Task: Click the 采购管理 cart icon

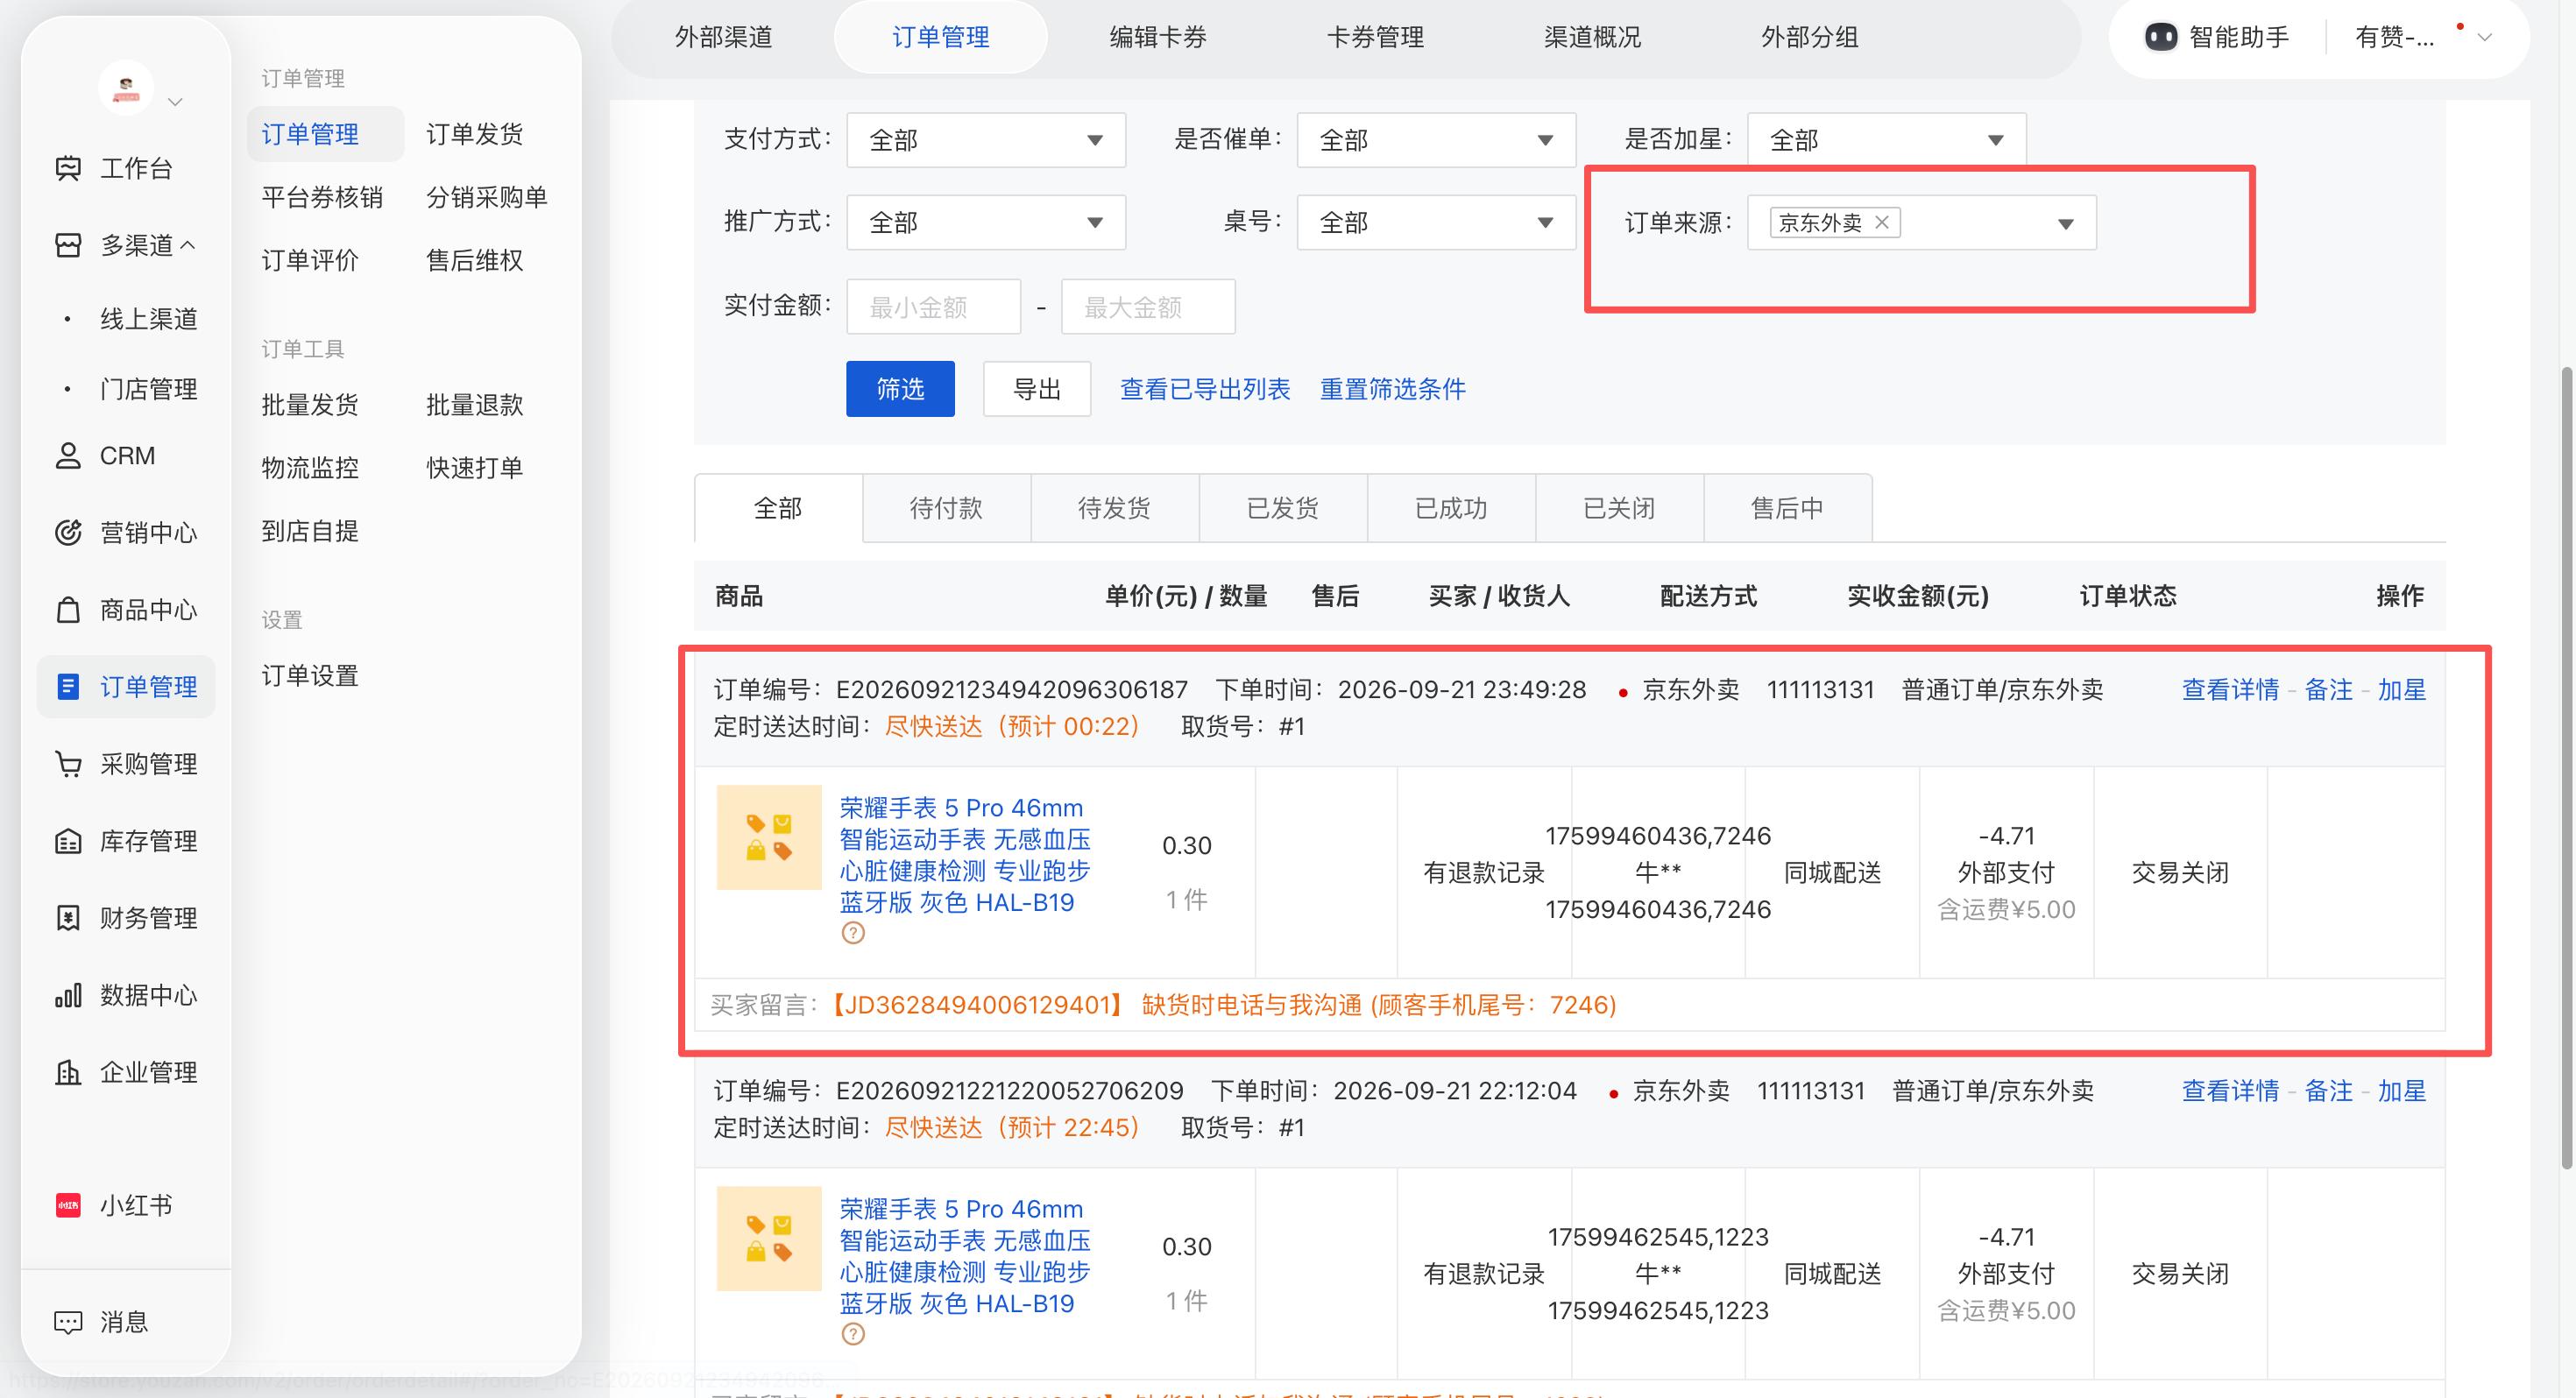Action: (68, 764)
